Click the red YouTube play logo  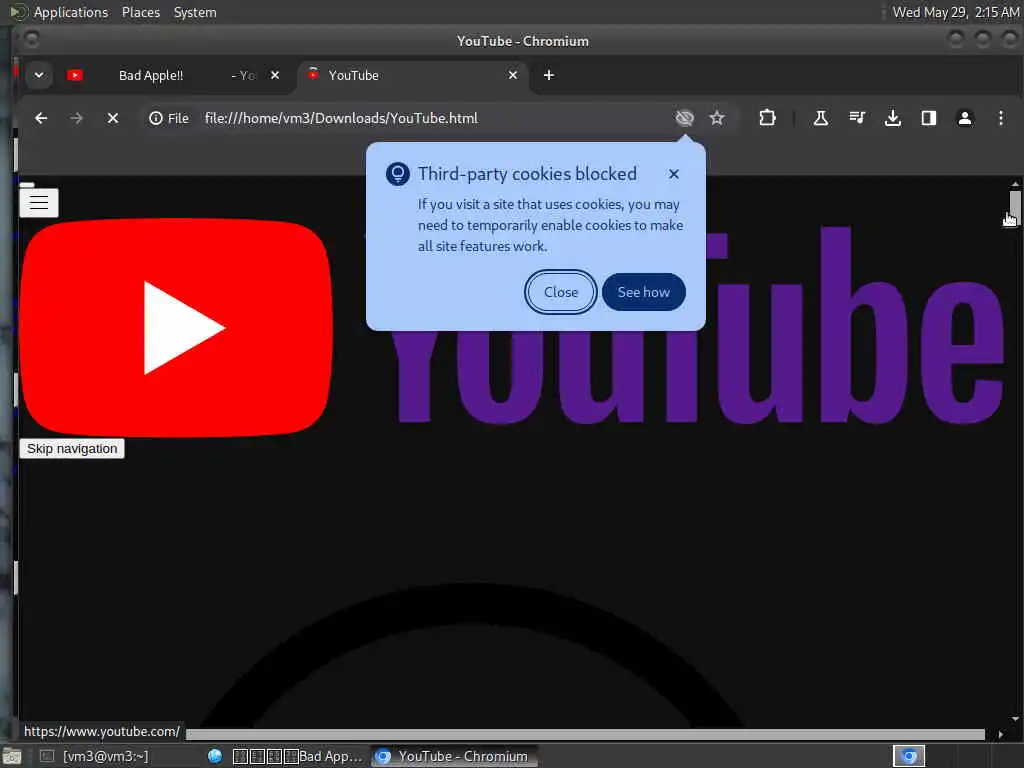point(176,327)
